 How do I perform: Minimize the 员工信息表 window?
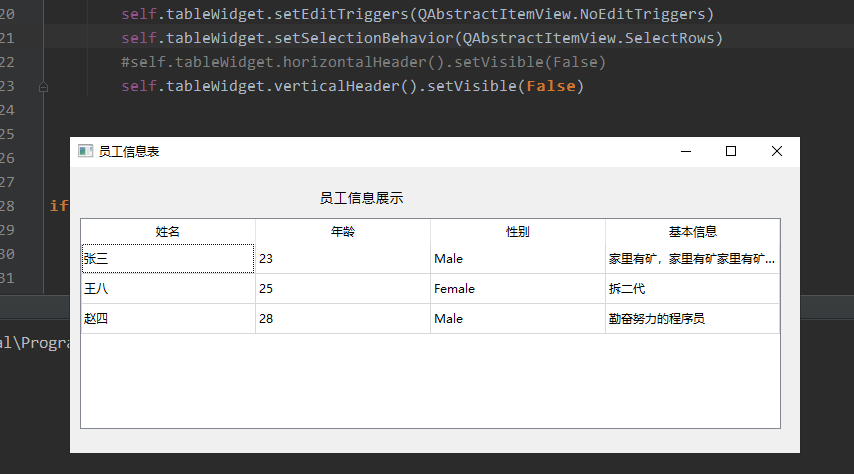click(686, 151)
